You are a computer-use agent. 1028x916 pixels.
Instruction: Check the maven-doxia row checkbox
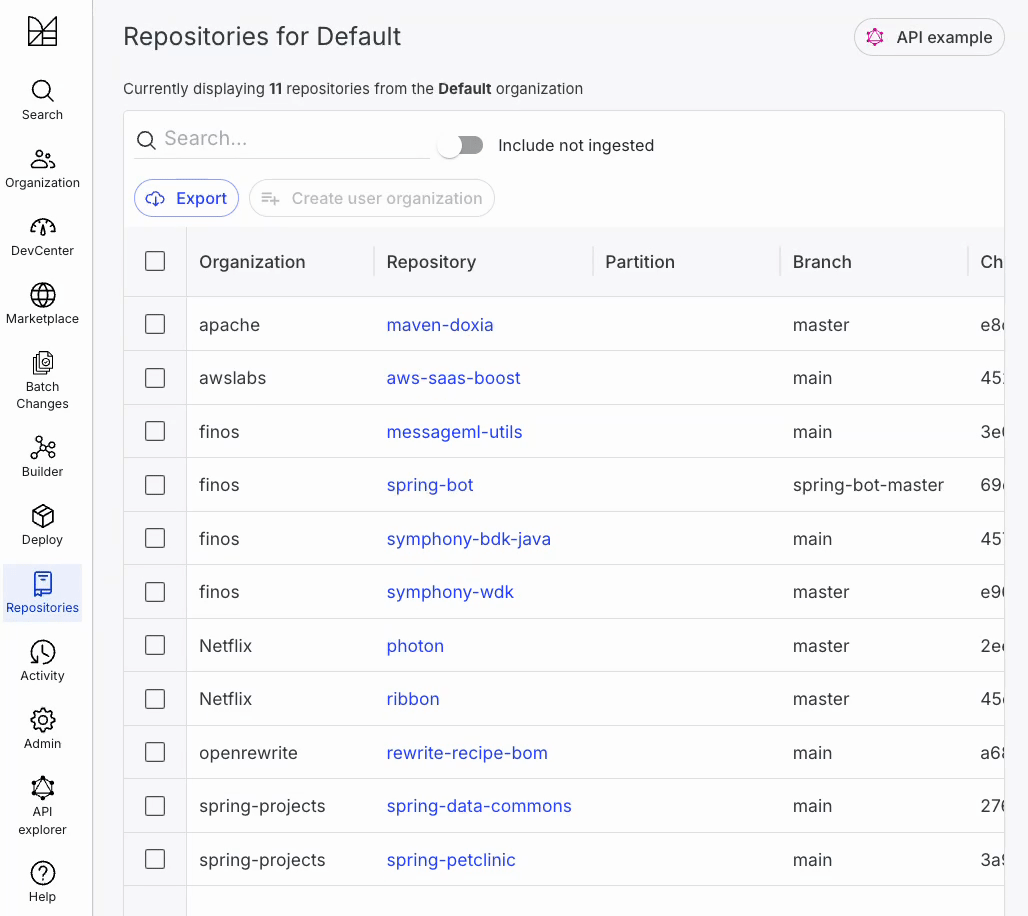(x=155, y=324)
